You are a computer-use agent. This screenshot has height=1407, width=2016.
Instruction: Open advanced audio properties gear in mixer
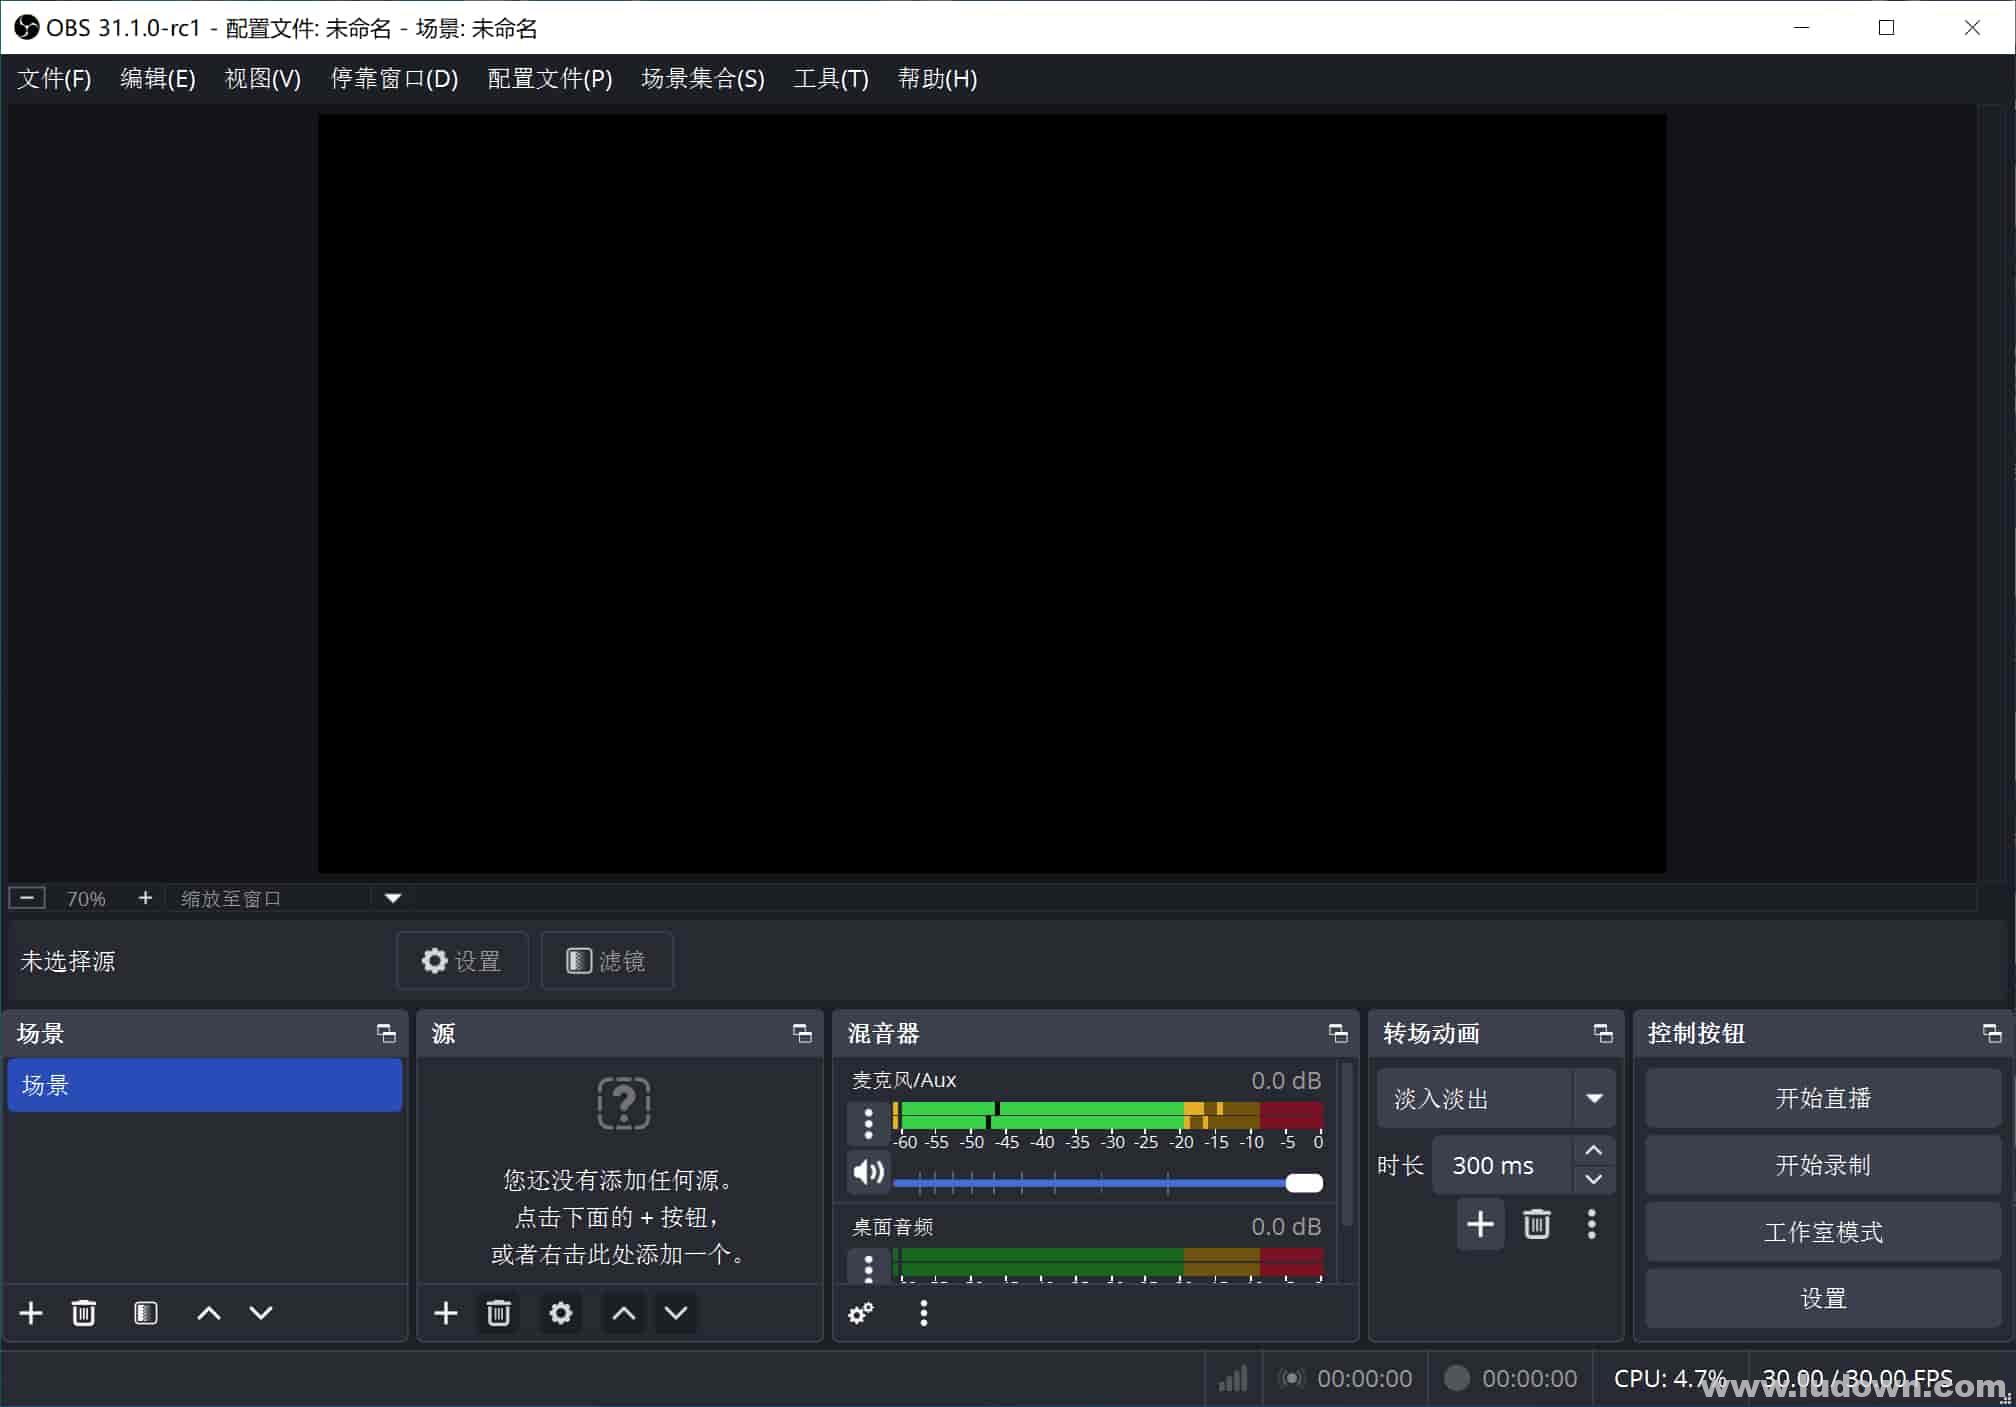[860, 1313]
